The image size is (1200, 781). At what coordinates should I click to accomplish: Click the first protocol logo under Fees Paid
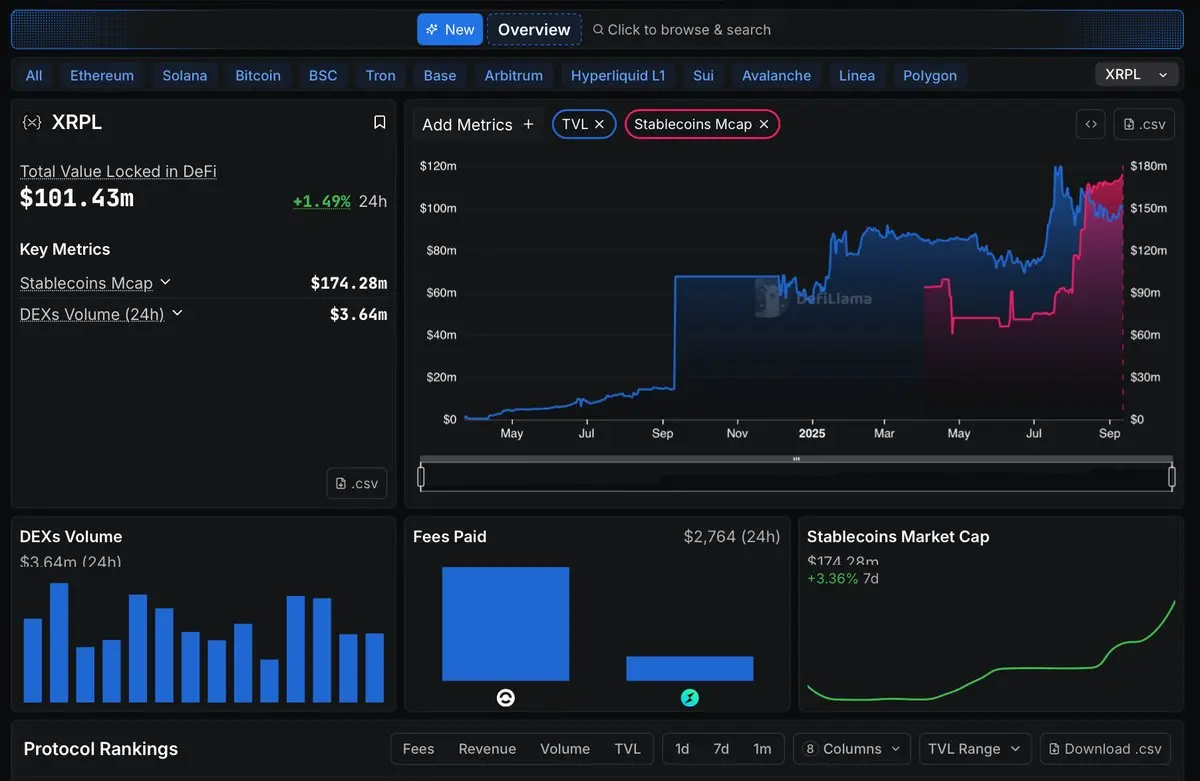[506, 698]
